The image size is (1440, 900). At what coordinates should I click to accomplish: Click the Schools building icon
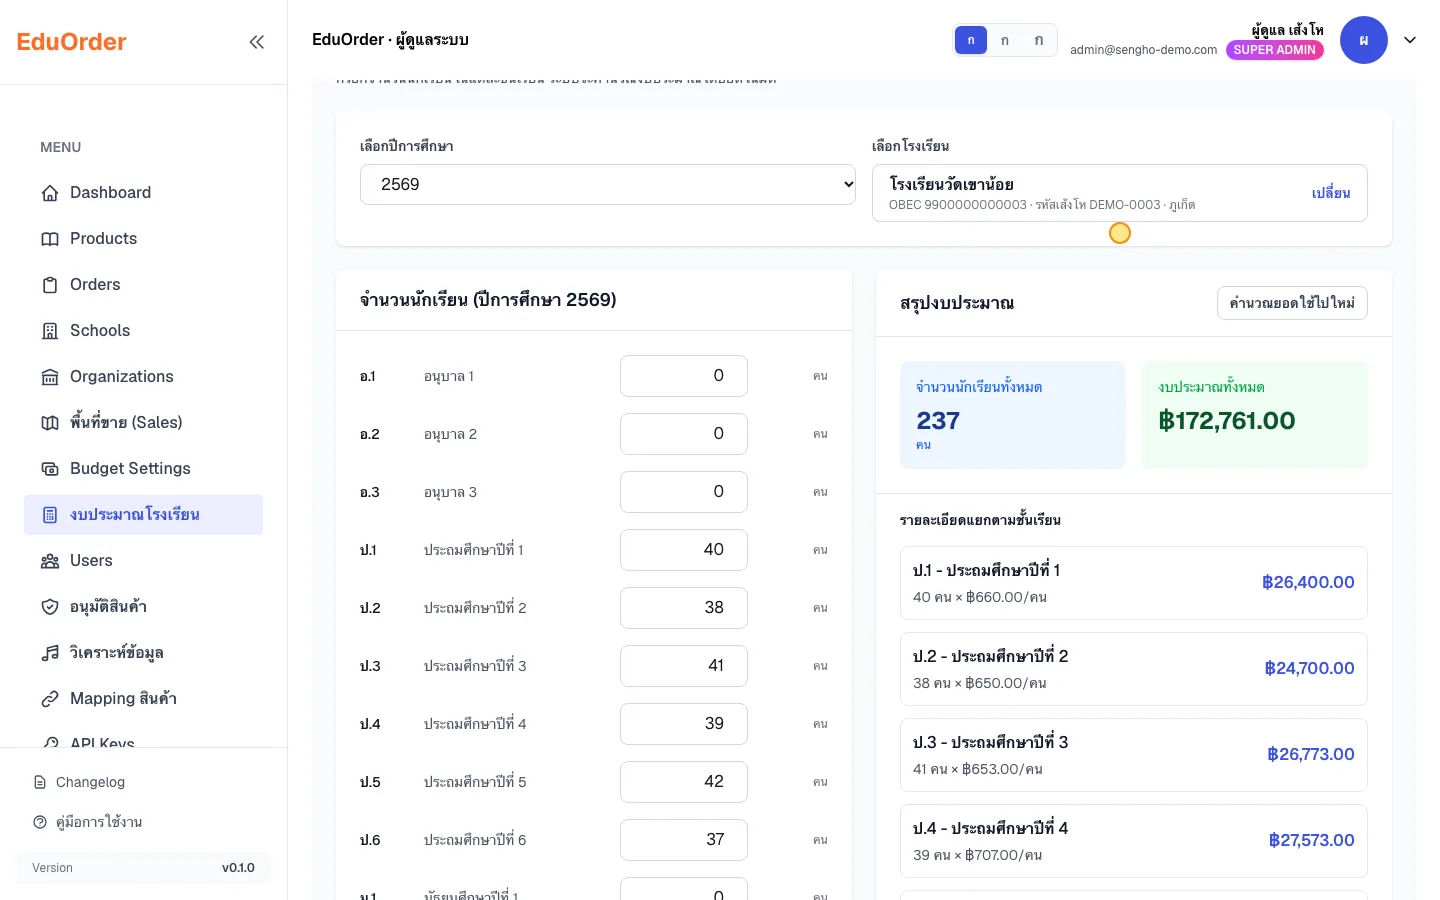50,331
